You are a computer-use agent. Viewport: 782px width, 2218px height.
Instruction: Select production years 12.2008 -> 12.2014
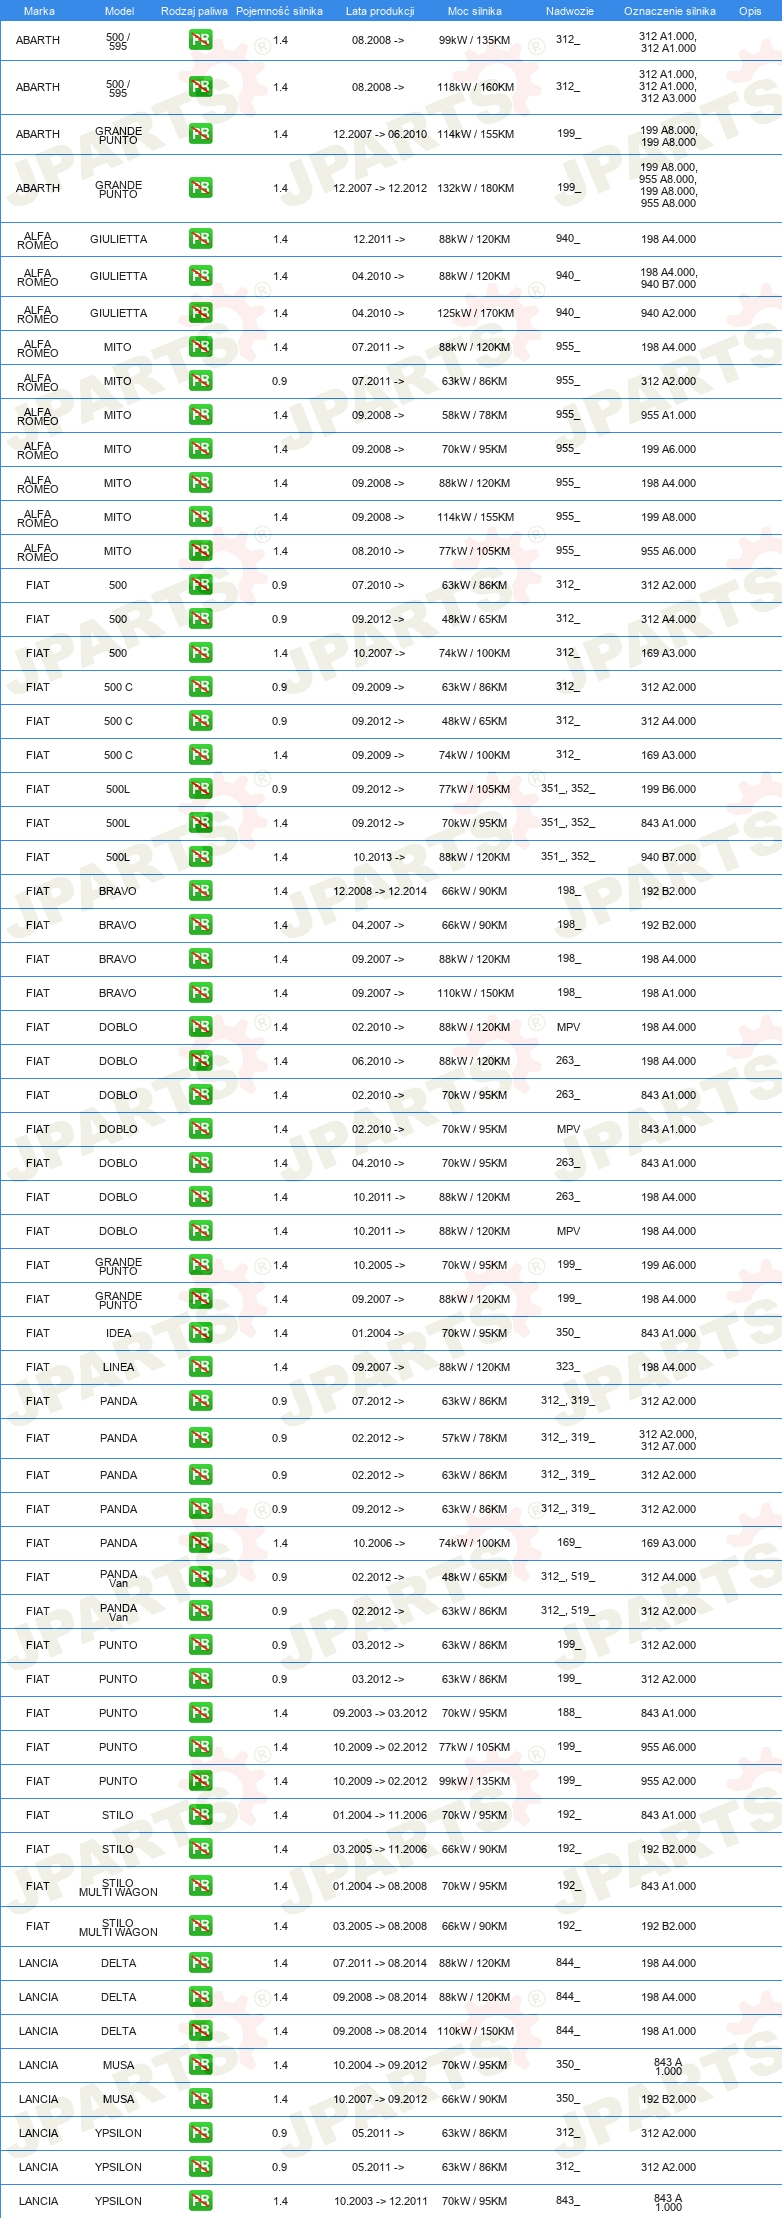click(x=380, y=891)
